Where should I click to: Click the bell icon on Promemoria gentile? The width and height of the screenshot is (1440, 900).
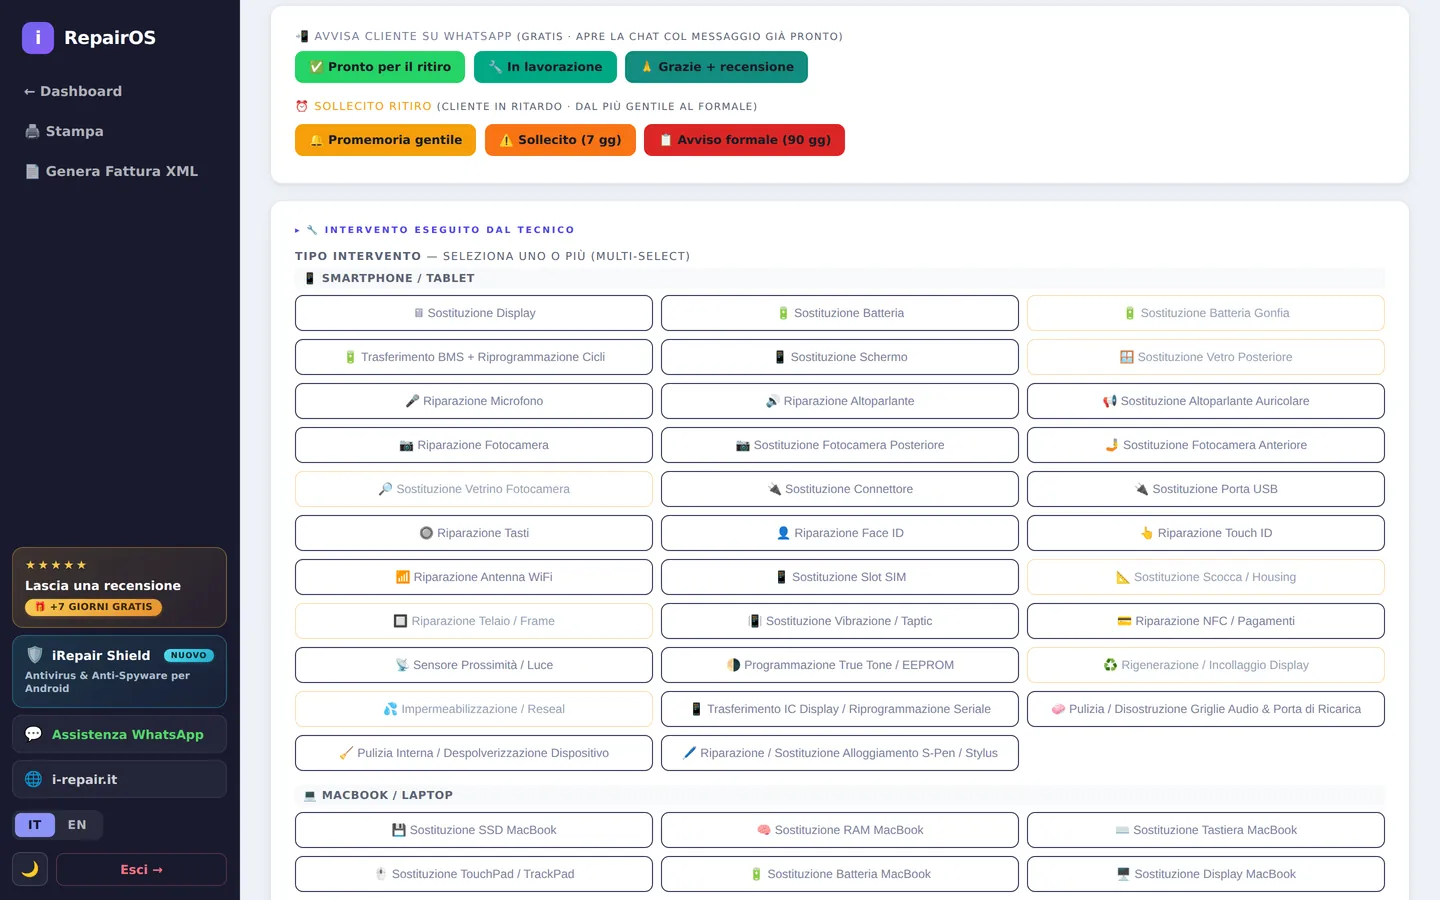316,140
